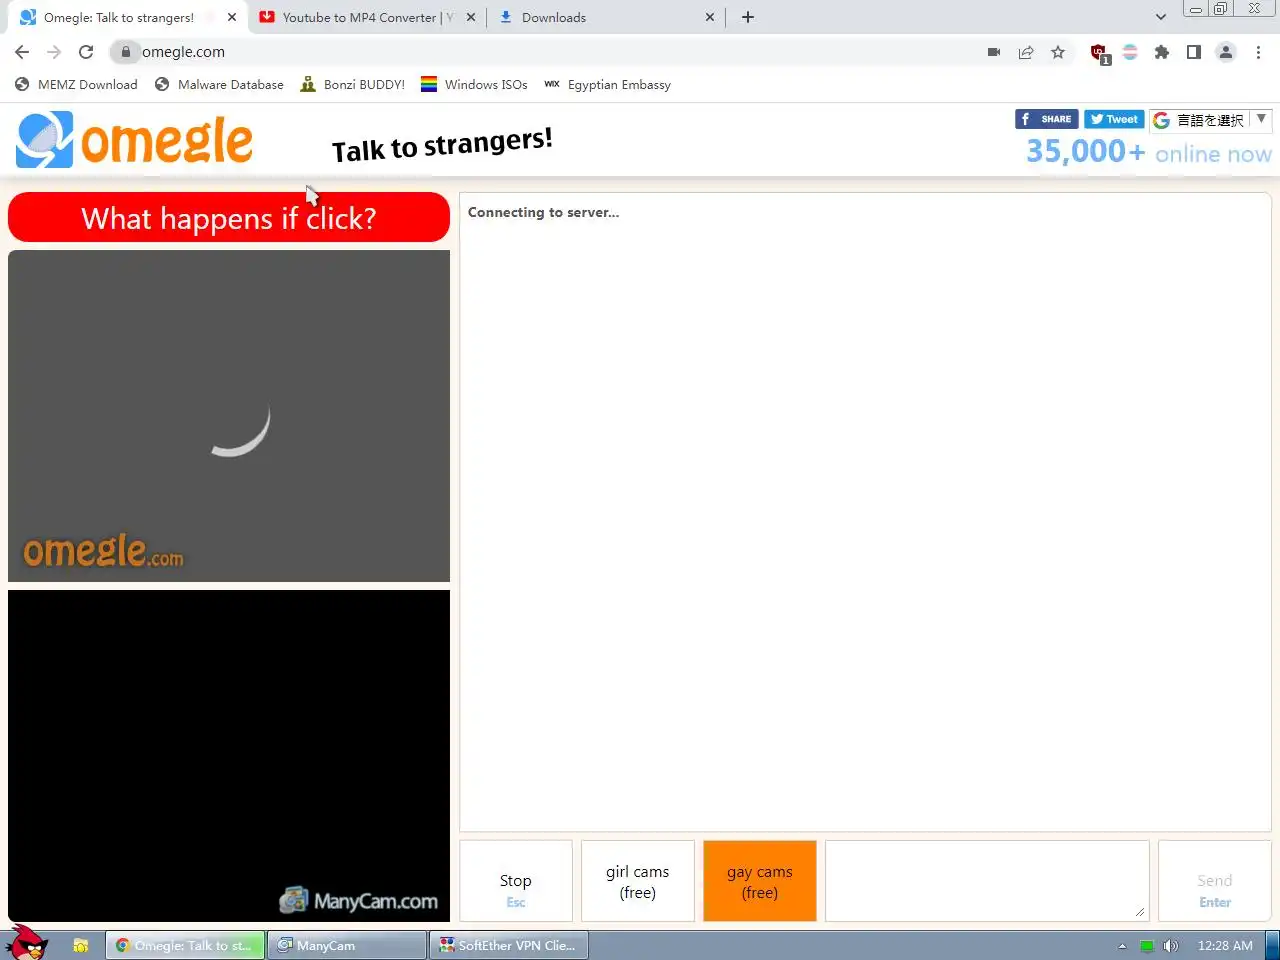Click the omegle.com address bar
Image resolution: width=1280 pixels, height=960 pixels.
coord(545,52)
